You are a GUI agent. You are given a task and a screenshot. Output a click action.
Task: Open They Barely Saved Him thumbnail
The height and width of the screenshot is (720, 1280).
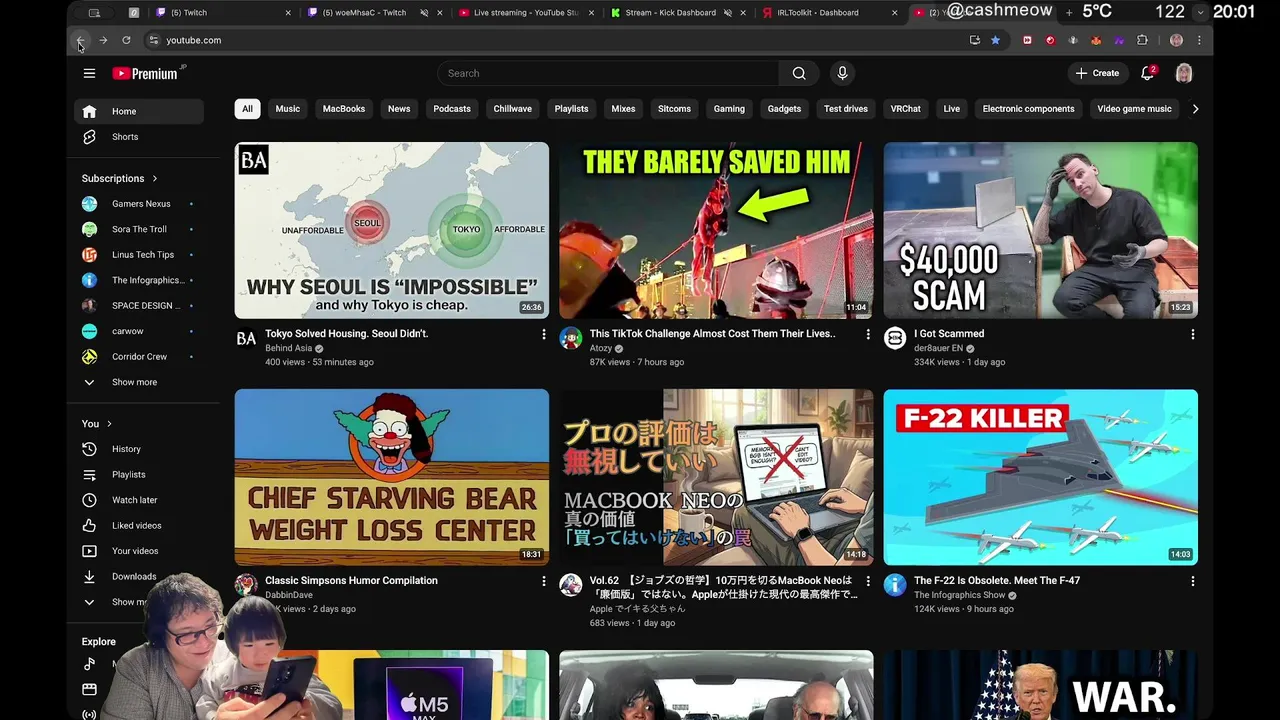click(x=716, y=230)
